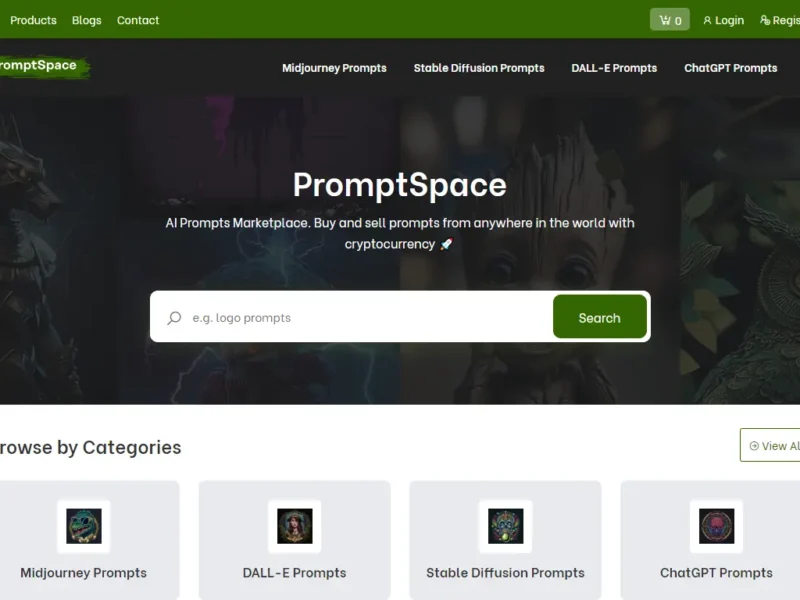800x600 pixels.
Task: Open the DALL-E Prompts category image
Action: 294,526
